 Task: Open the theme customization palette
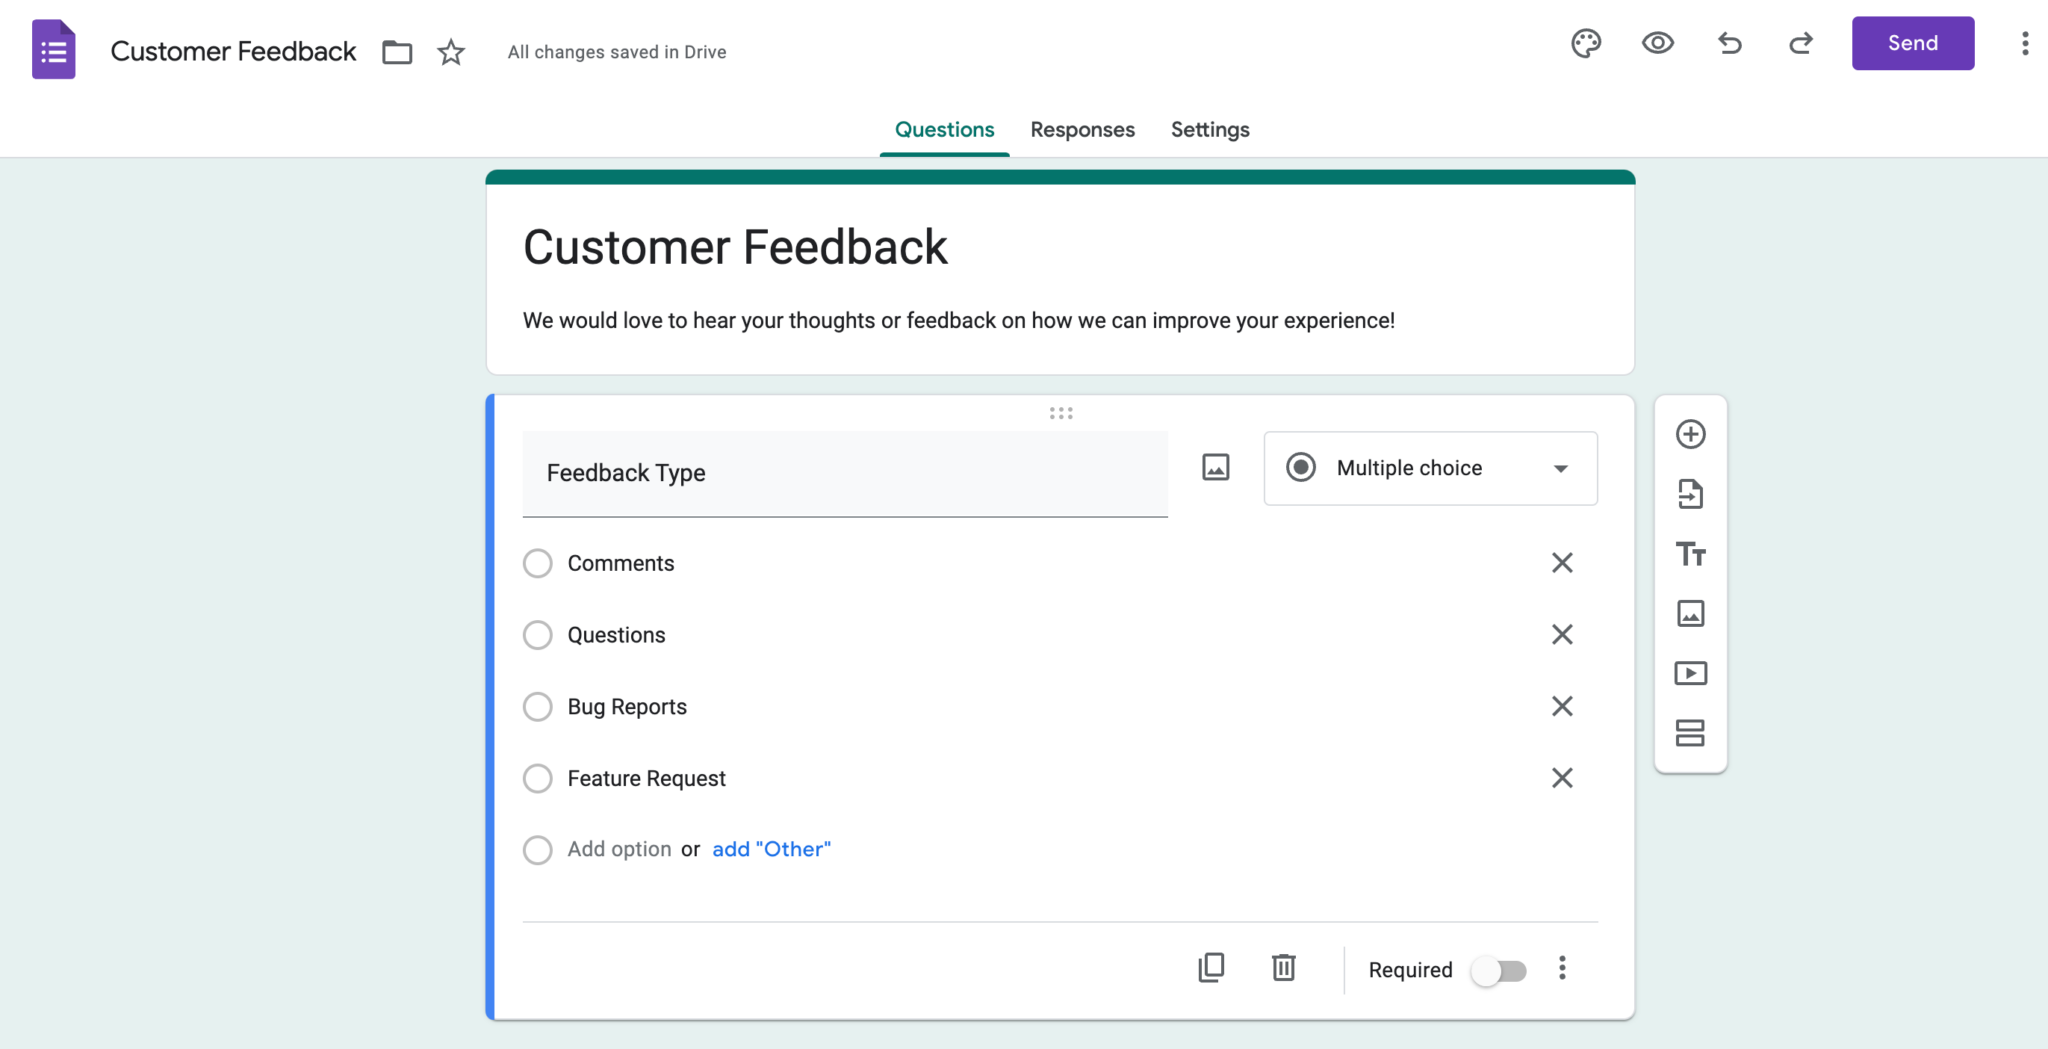1586,43
